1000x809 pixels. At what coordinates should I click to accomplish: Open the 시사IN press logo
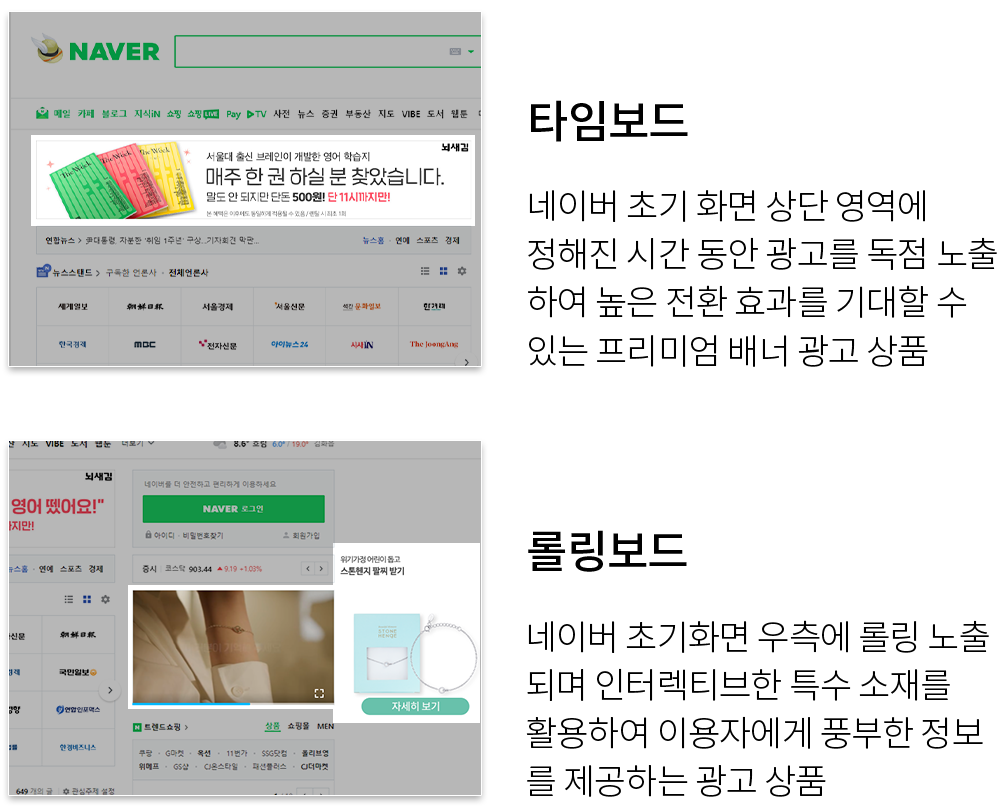tap(362, 344)
